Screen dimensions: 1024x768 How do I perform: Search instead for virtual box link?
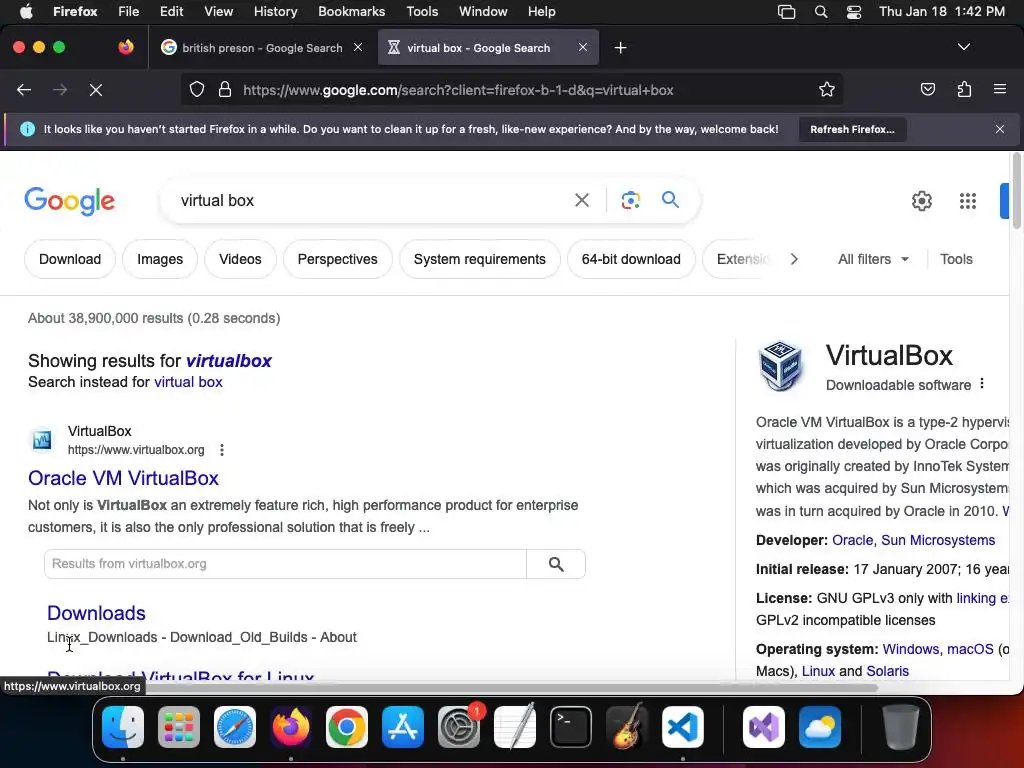coord(188,382)
